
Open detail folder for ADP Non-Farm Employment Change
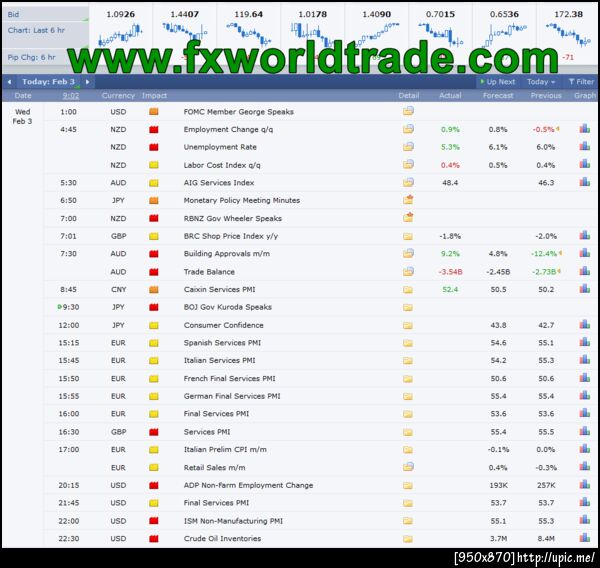pyautogui.click(x=408, y=485)
